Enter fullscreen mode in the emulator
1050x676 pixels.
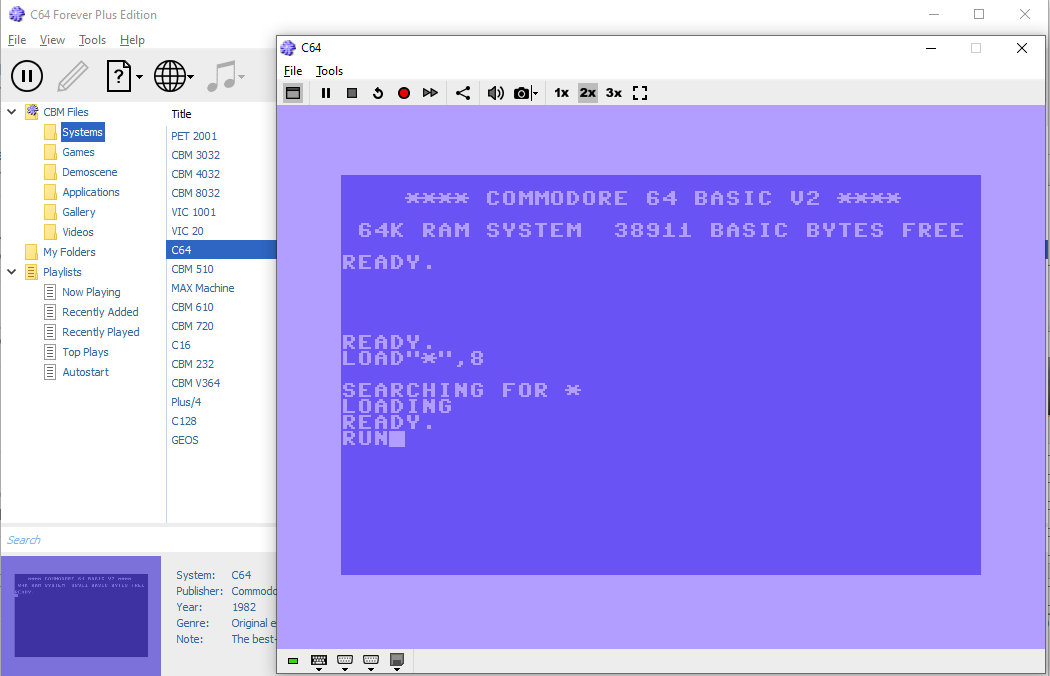pos(641,93)
